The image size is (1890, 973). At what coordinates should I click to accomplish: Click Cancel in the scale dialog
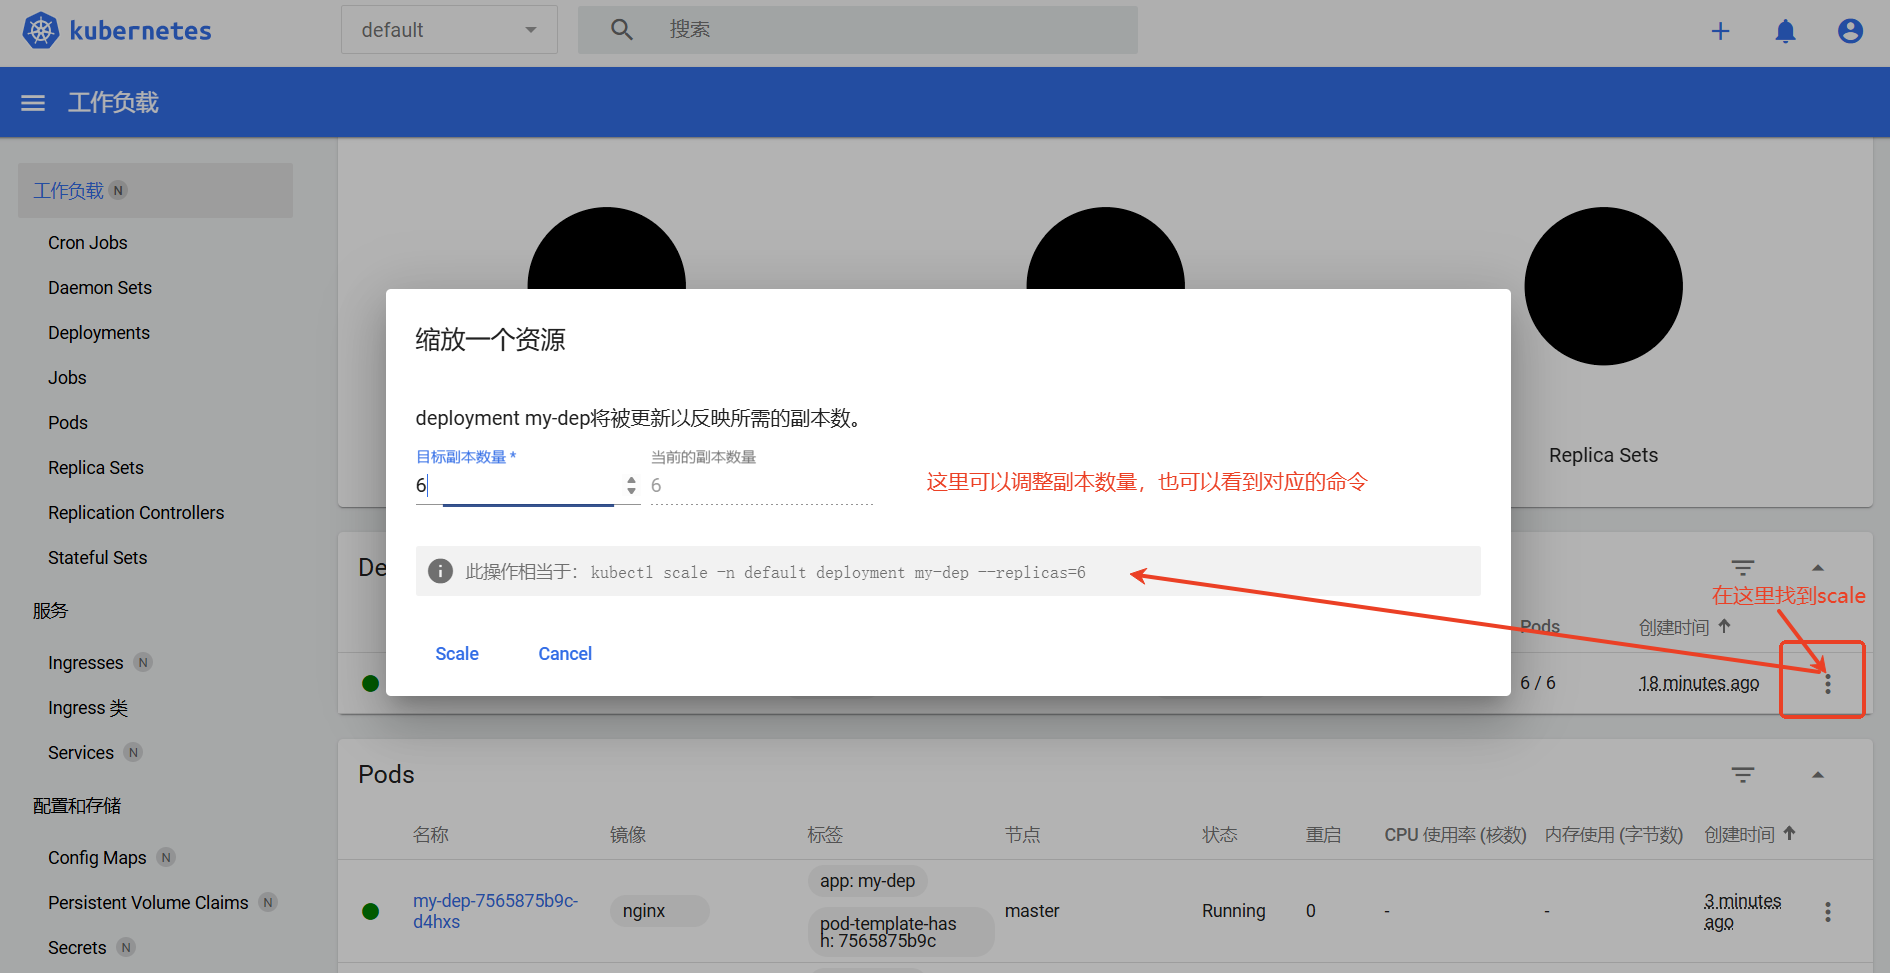[x=565, y=654]
